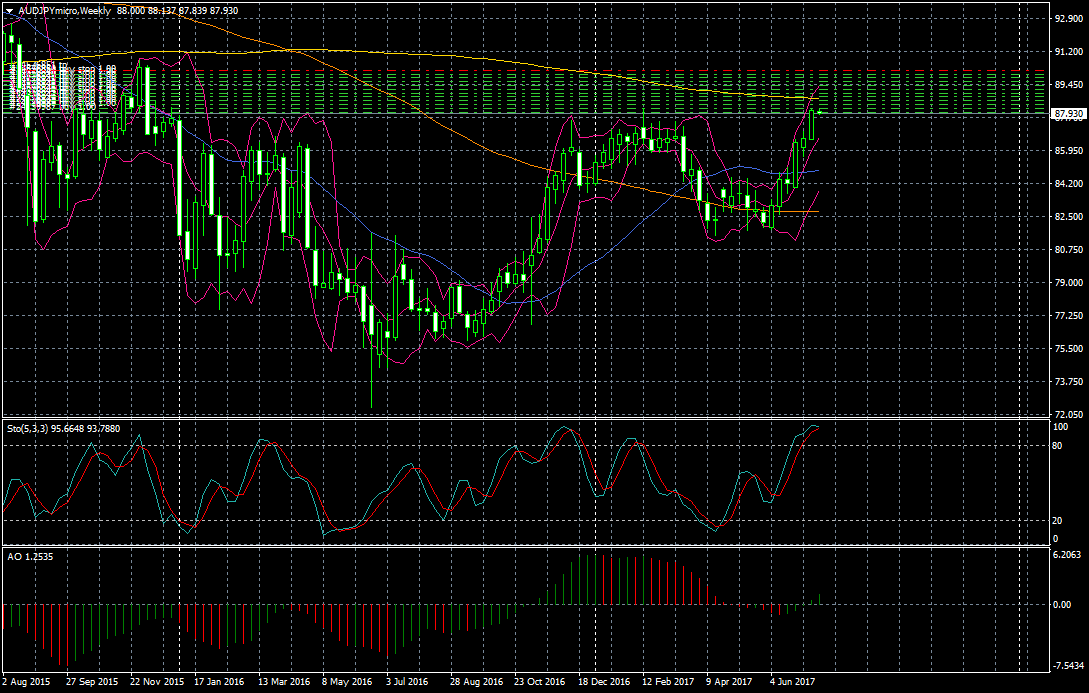Click the red dashed stop level line

tap(600, 71)
